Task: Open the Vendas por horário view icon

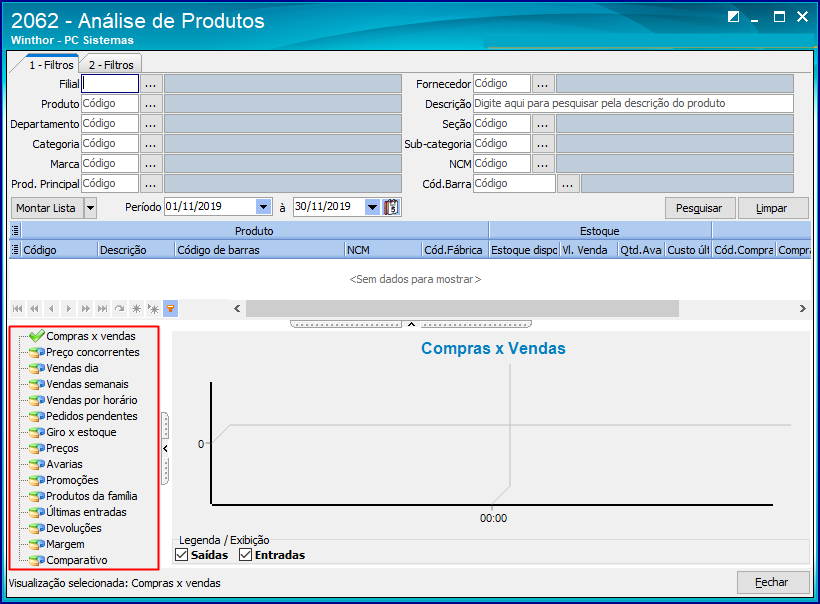Action: pyautogui.click(x=37, y=400)
